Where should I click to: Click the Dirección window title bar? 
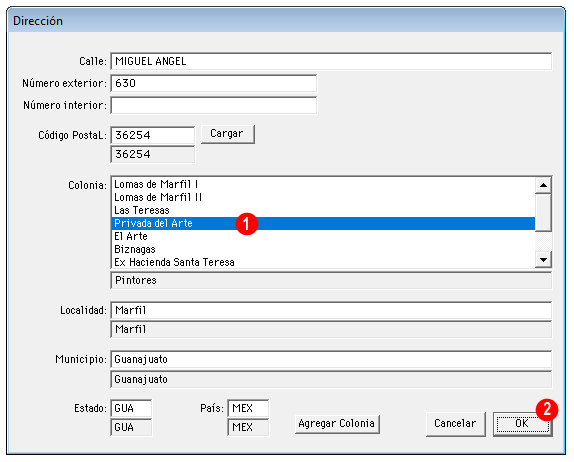coord(286,21)
